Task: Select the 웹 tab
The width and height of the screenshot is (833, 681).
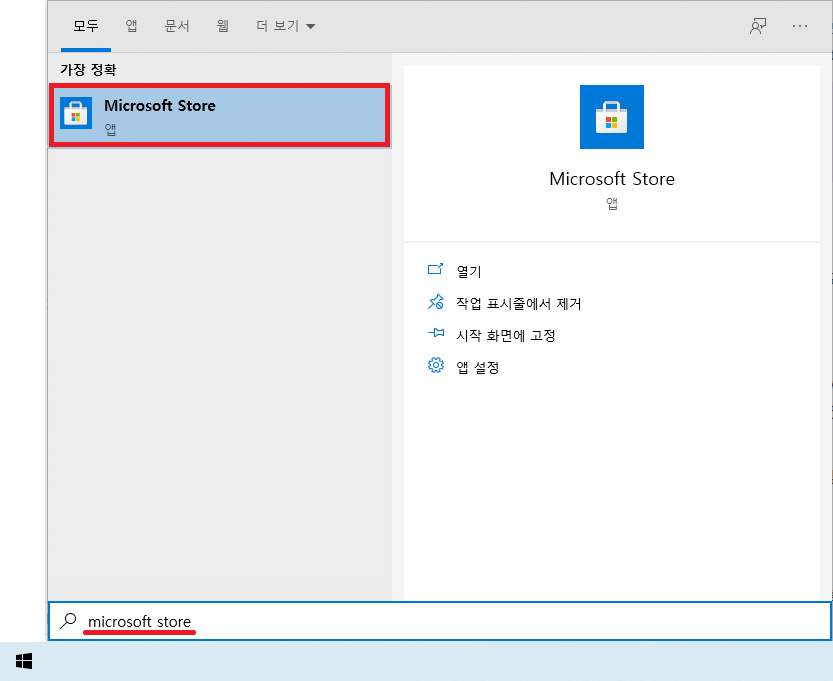Action: [x=222, y=26]
